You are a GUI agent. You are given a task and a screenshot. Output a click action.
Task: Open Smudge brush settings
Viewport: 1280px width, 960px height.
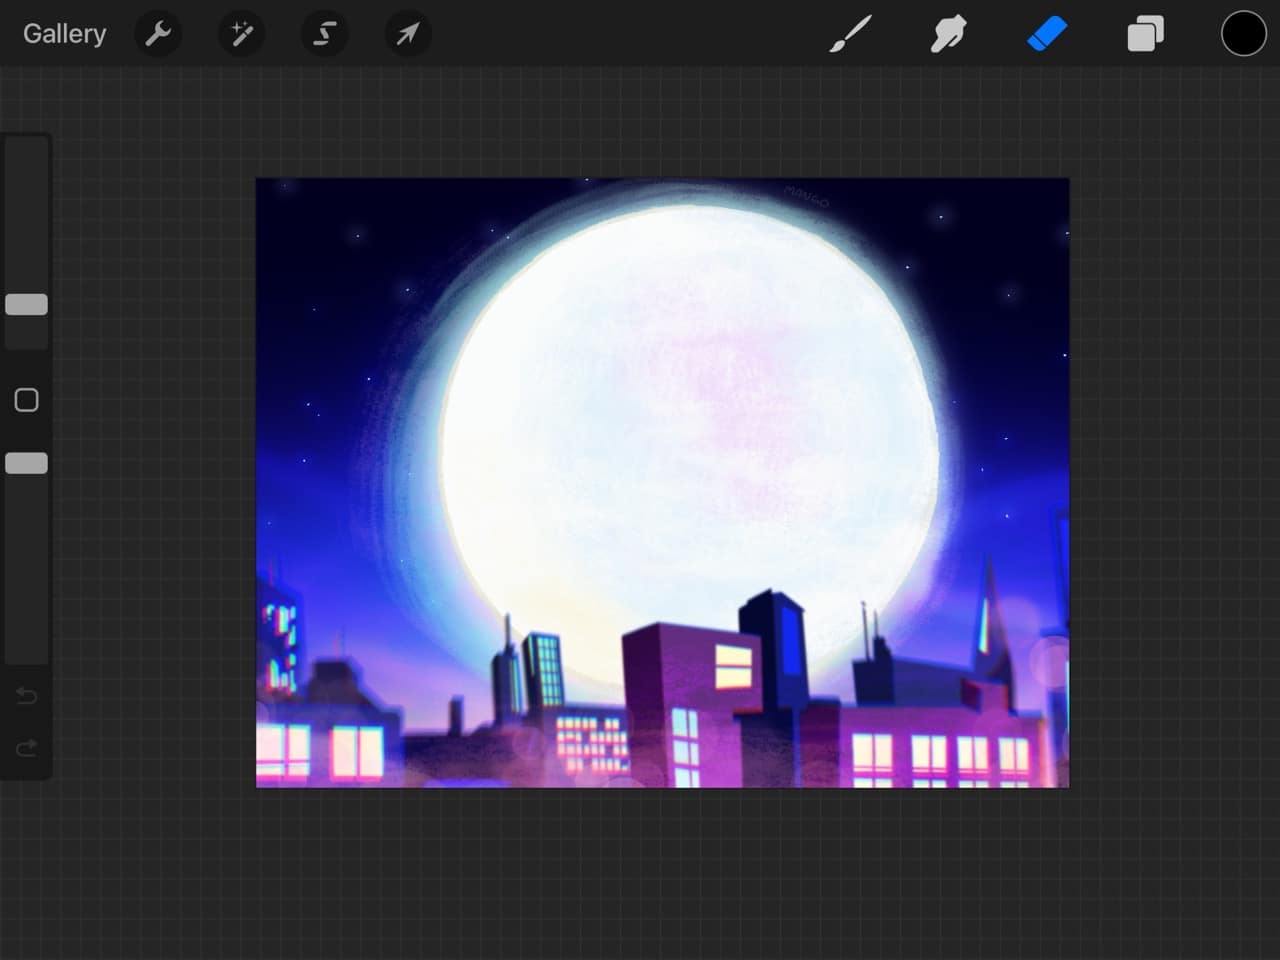point(948,33)
